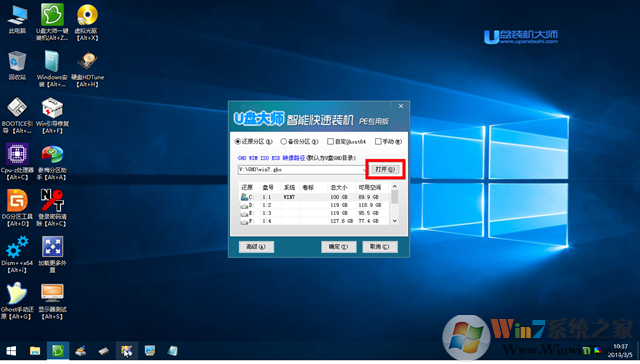
Task: Click the partition list scrollbar thumb
Action: click(x=395, y=197)
